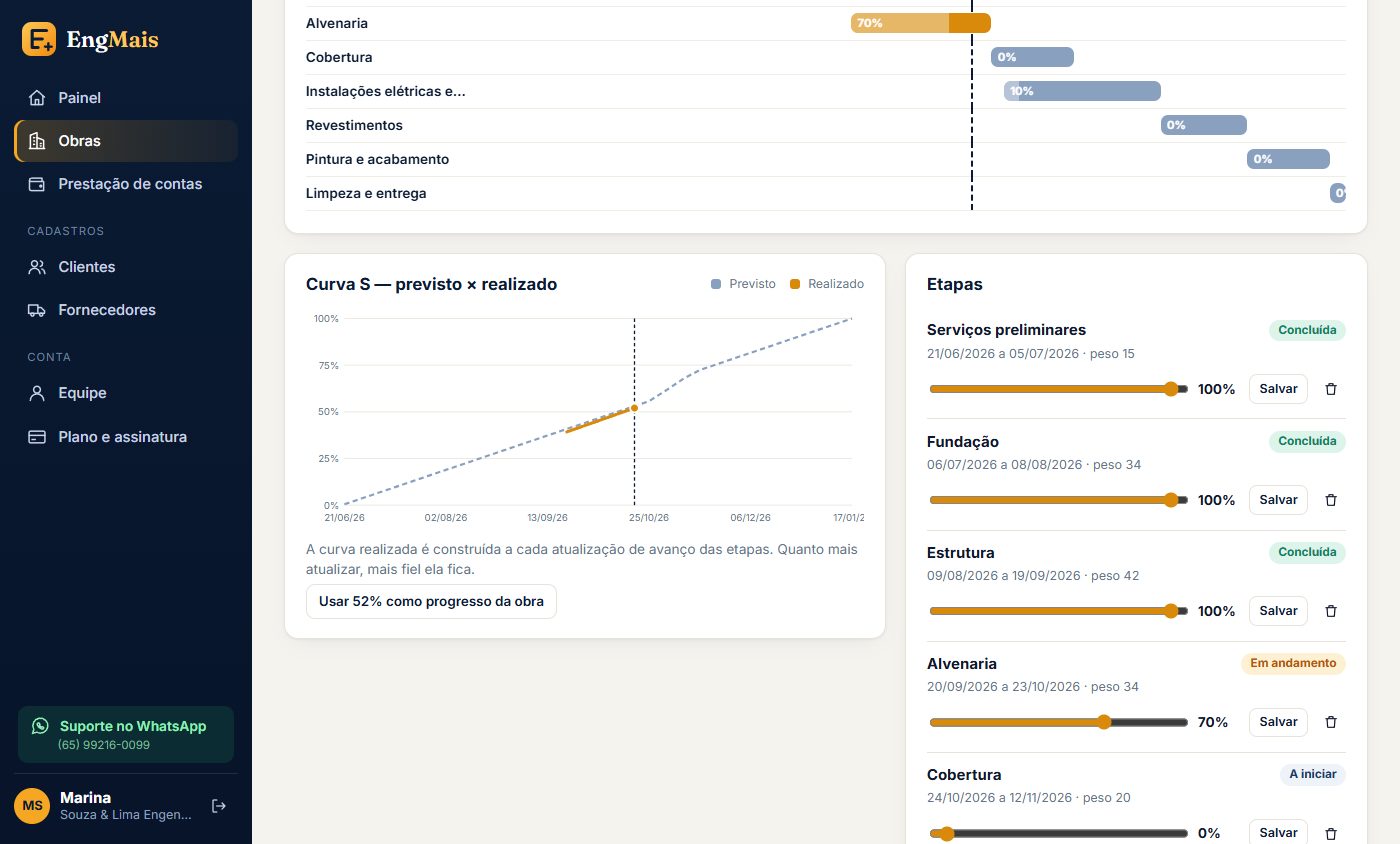This screenshot has width=1400, height=844.
Task: Adjust the Estrutura progress slider
Action: 1058,611
